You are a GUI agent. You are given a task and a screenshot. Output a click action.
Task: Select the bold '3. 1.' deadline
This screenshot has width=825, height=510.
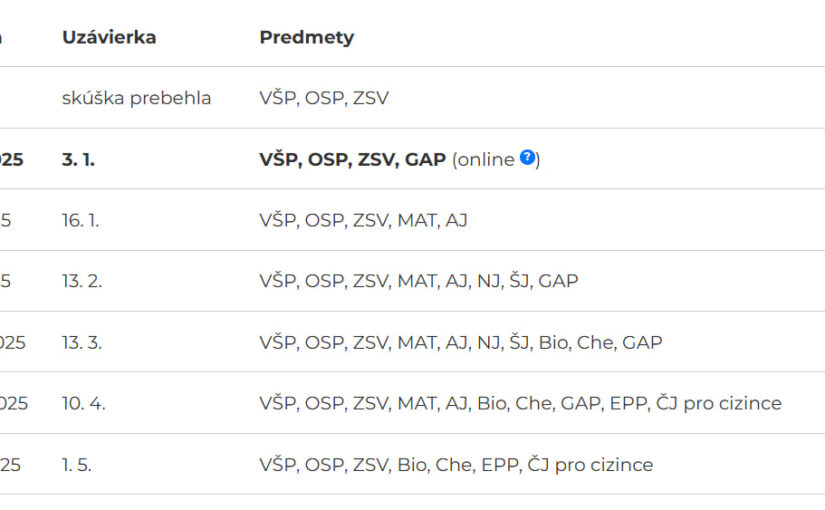[78, 159]
